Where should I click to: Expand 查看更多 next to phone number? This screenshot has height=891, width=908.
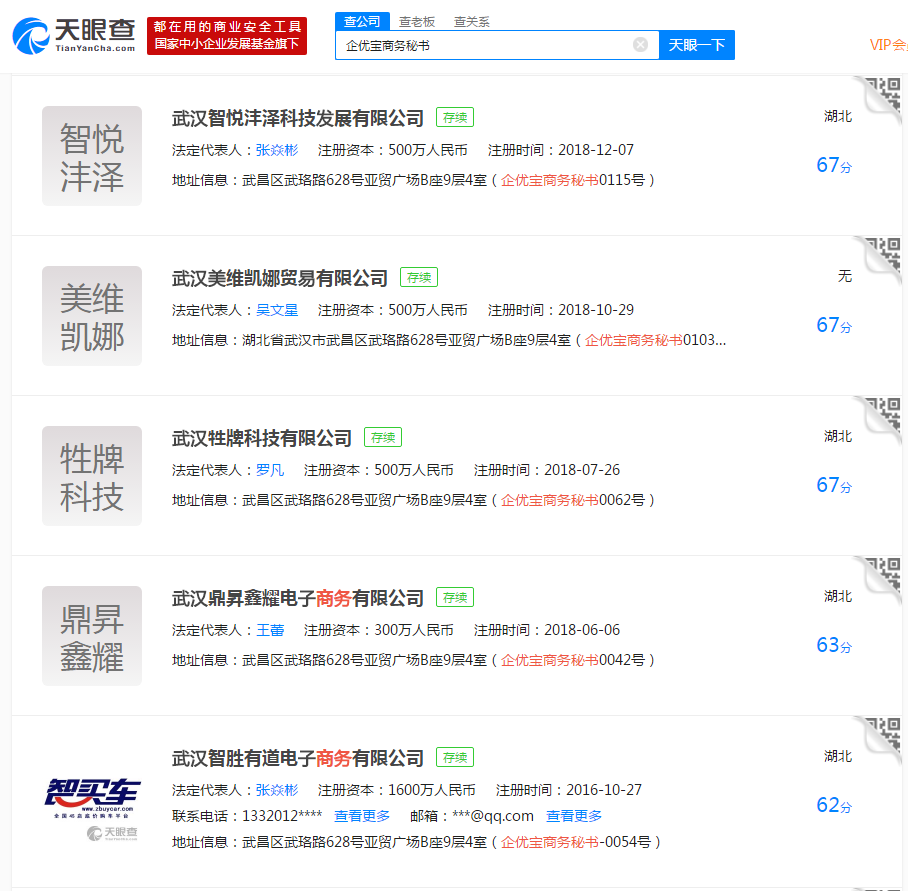click(362, 816)
